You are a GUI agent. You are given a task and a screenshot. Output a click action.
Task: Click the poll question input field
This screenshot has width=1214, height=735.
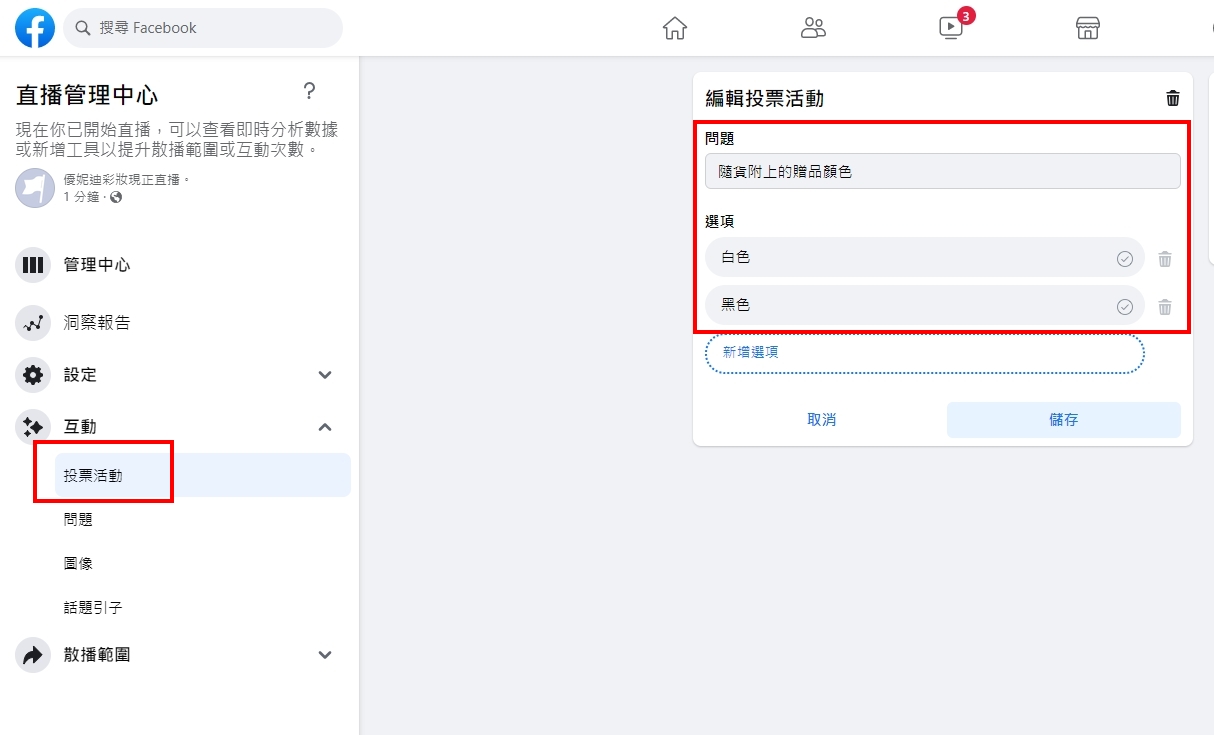tap(941, 170)
